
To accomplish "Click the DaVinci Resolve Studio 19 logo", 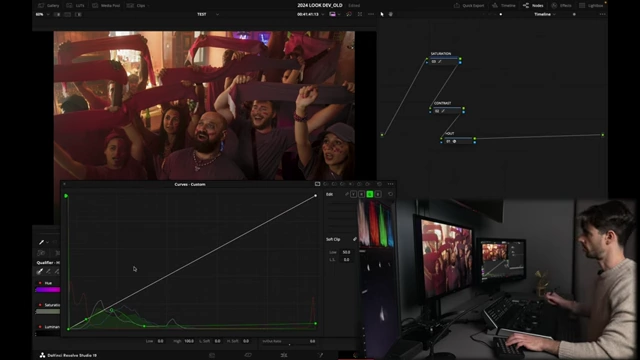I will click(x=42, y=355).
